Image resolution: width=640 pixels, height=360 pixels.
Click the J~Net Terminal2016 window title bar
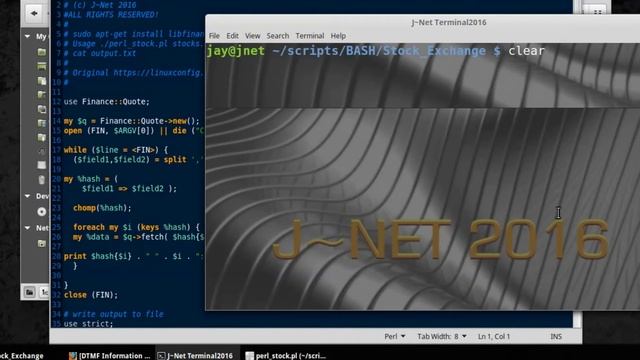(448, 22)
